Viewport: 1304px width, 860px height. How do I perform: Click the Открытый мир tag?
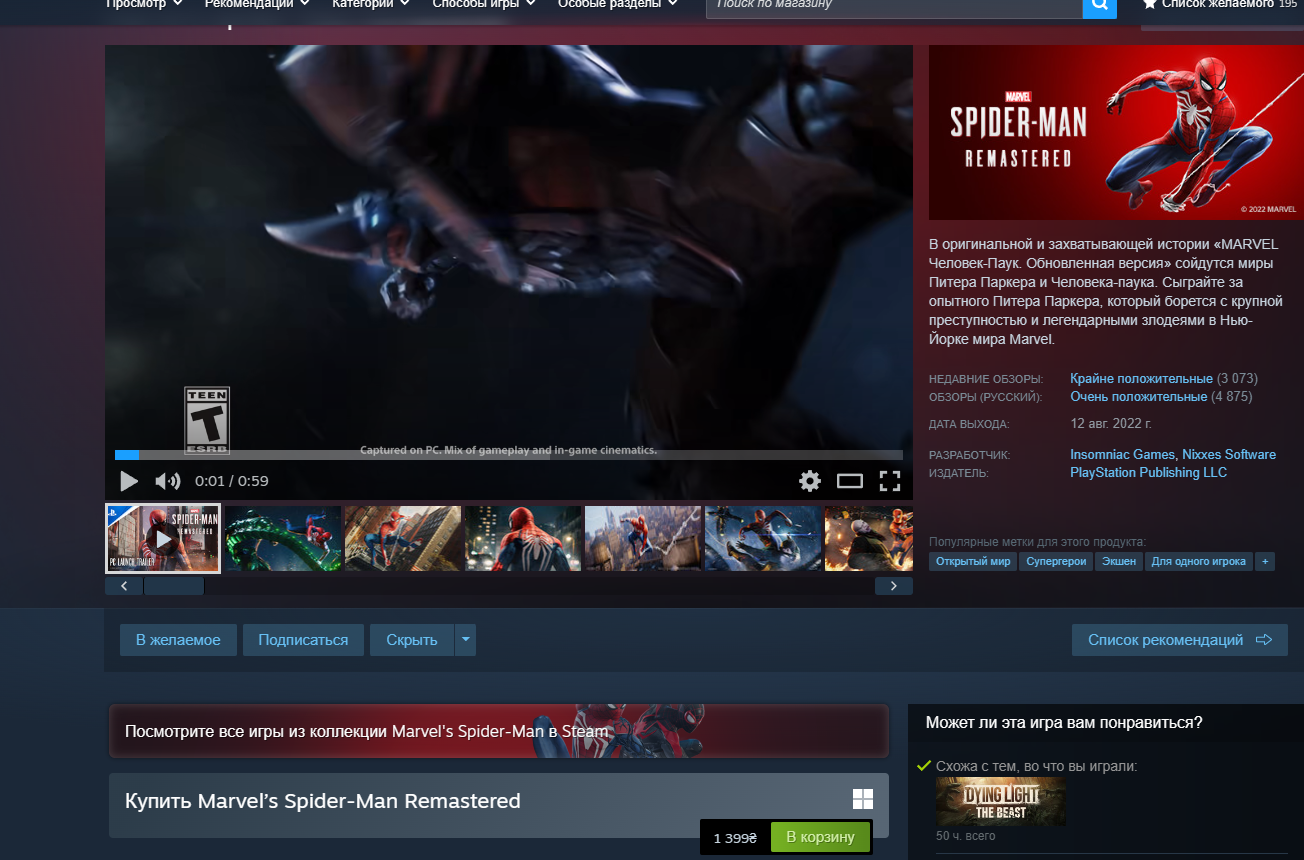pos(974,562)
